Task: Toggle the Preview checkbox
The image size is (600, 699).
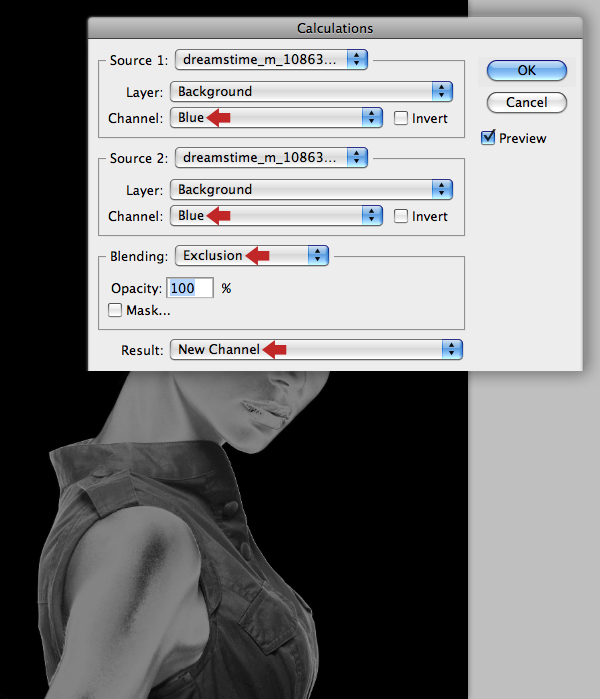Action: [x=488, y=137]
